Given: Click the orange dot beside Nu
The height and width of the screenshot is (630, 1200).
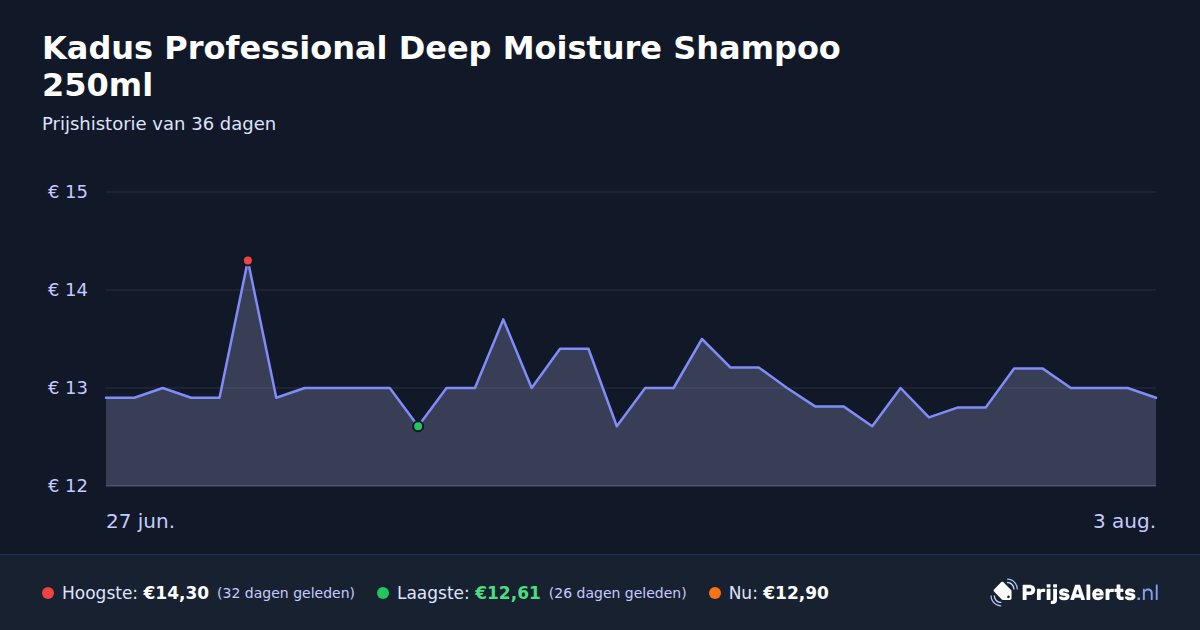Looking at the screenshot, I should tap(715, 593).
